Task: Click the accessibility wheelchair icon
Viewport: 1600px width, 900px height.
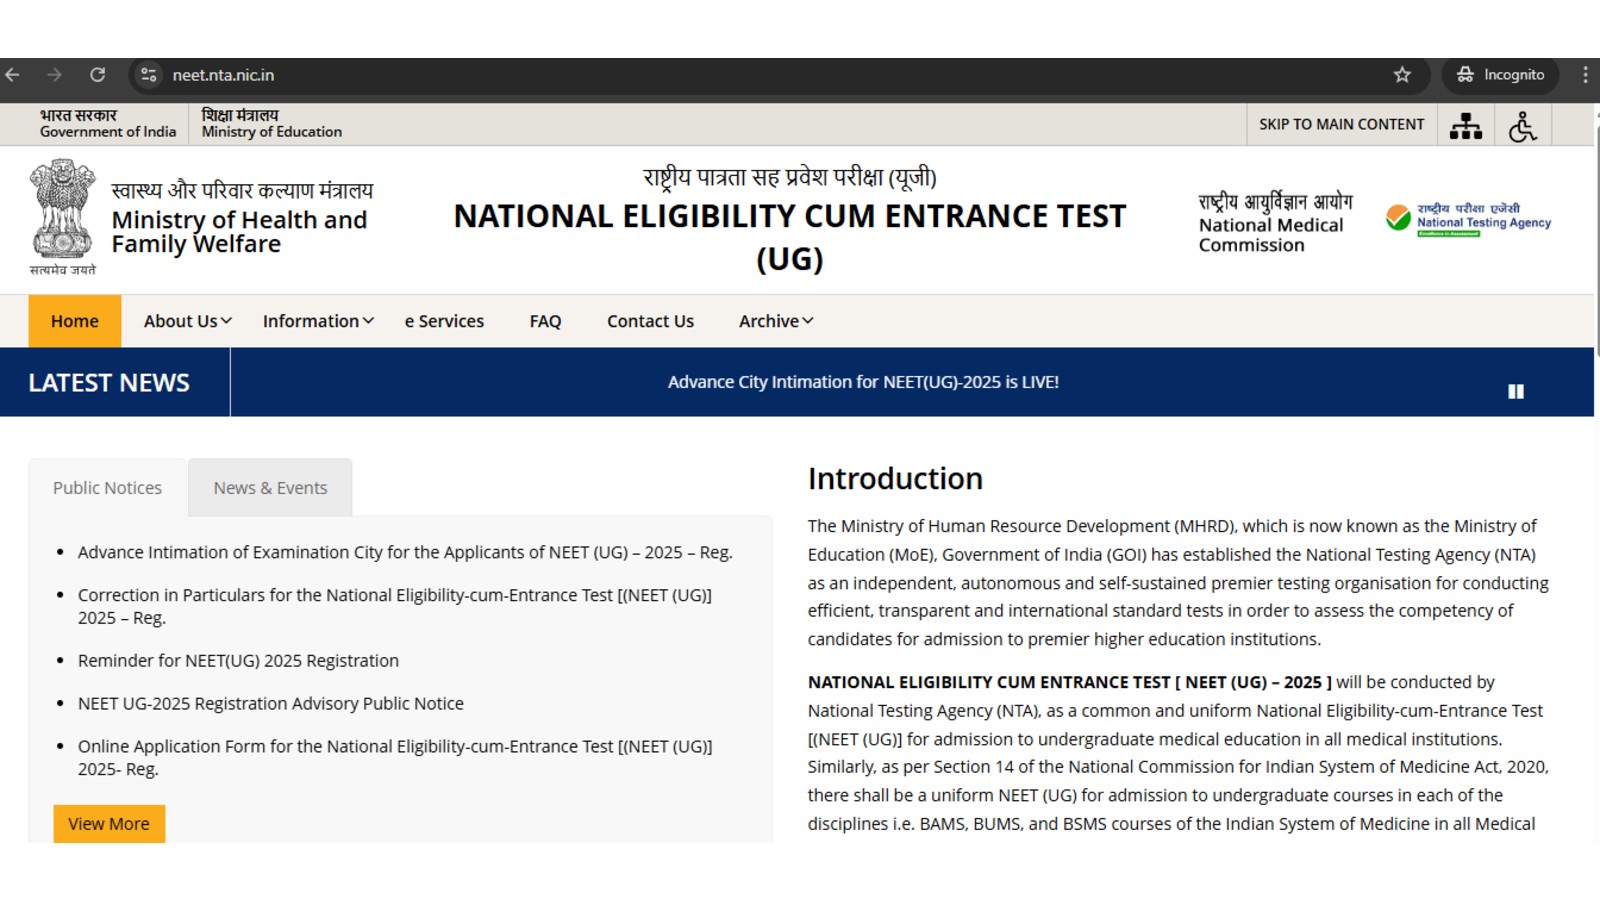Action: point(1521,125)
